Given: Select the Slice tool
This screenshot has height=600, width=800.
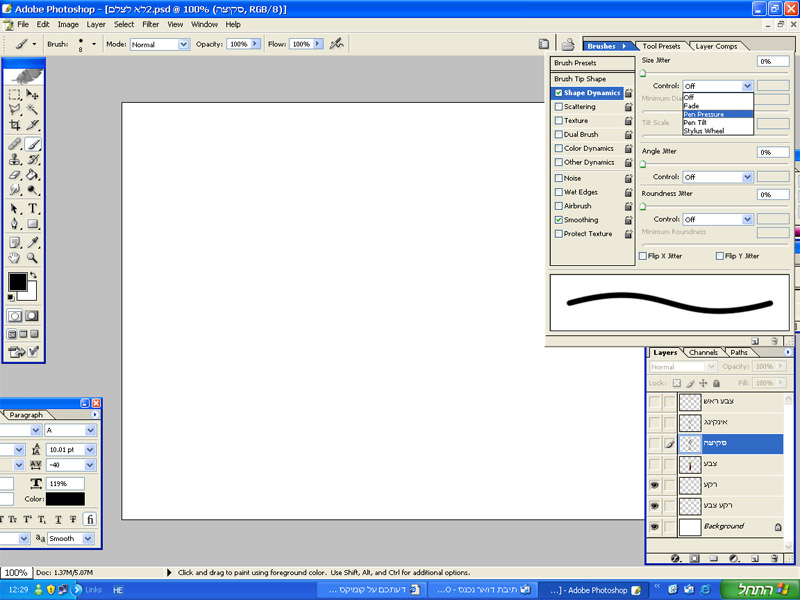Looking at the screenshot, I should [32, 124].
